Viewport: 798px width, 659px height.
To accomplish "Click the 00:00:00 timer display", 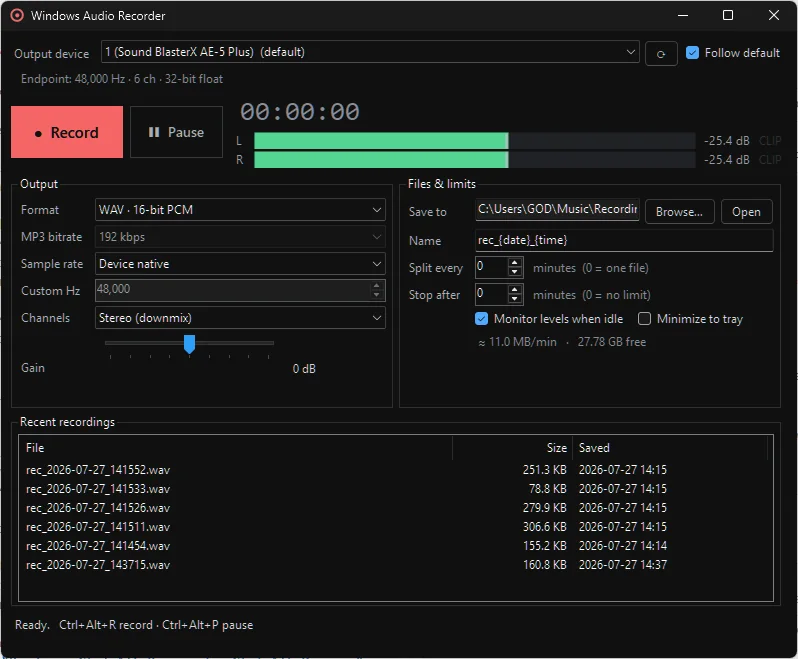I will pos(300,112).
